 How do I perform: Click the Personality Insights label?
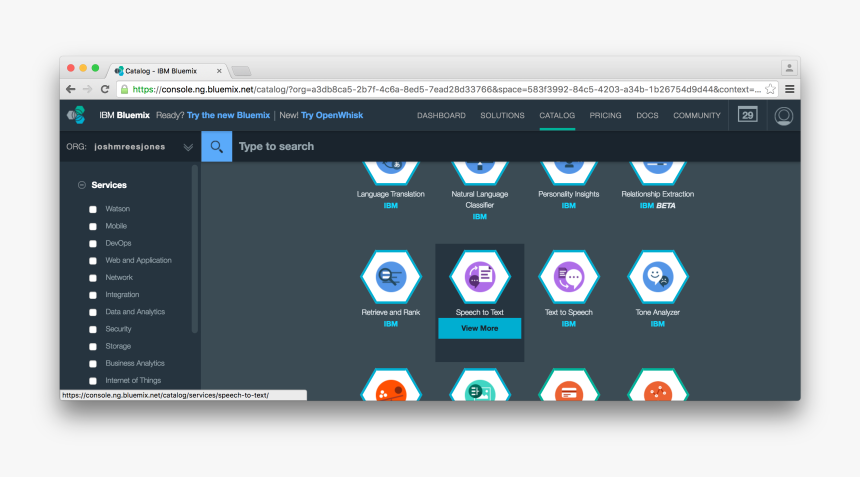tap(569, 194)
